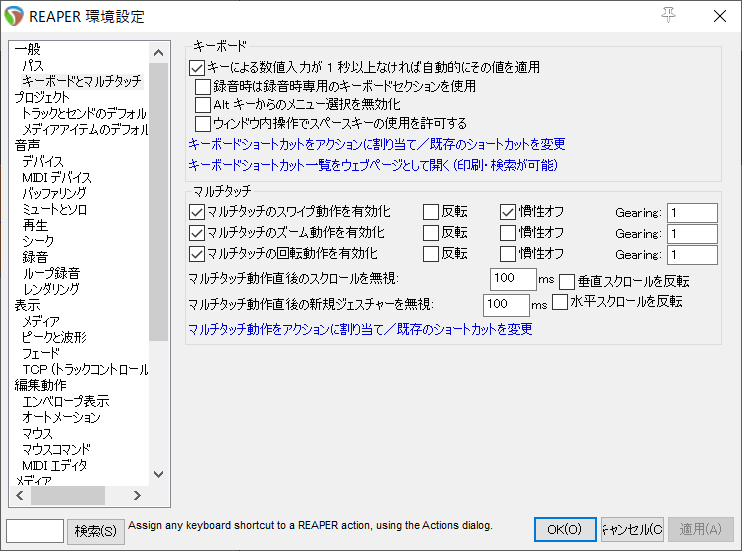Select ピークと波形 in settings tree
Viewport: 742px width, 551px height.
[x=54, y=337]
